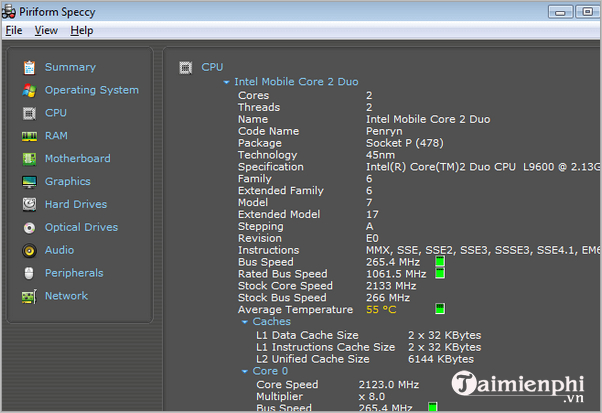This screenshot has height=413, width=602.
Task: Open the Help menu
Action: [81, 30]
